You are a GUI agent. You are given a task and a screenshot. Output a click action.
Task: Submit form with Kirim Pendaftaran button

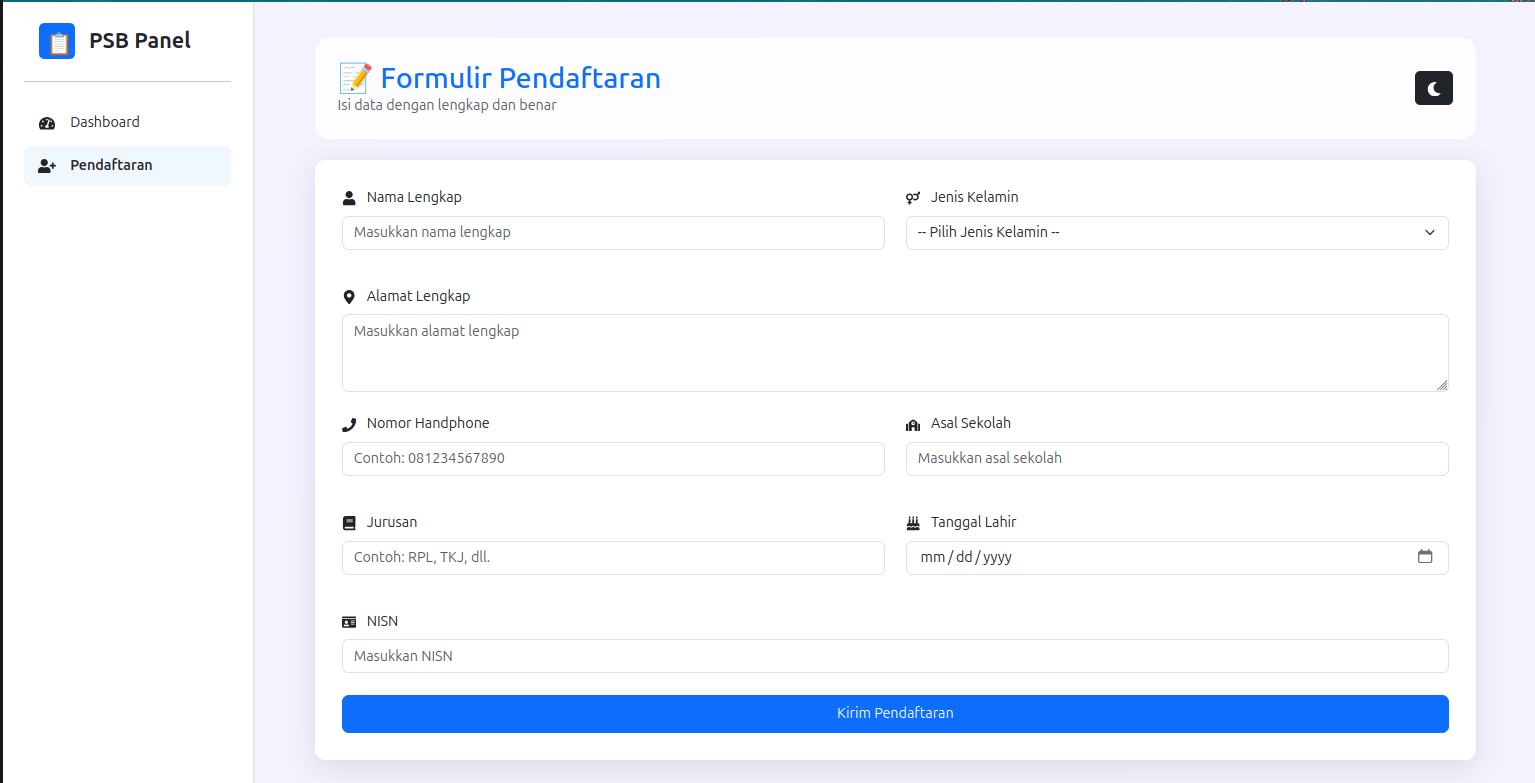894,713
